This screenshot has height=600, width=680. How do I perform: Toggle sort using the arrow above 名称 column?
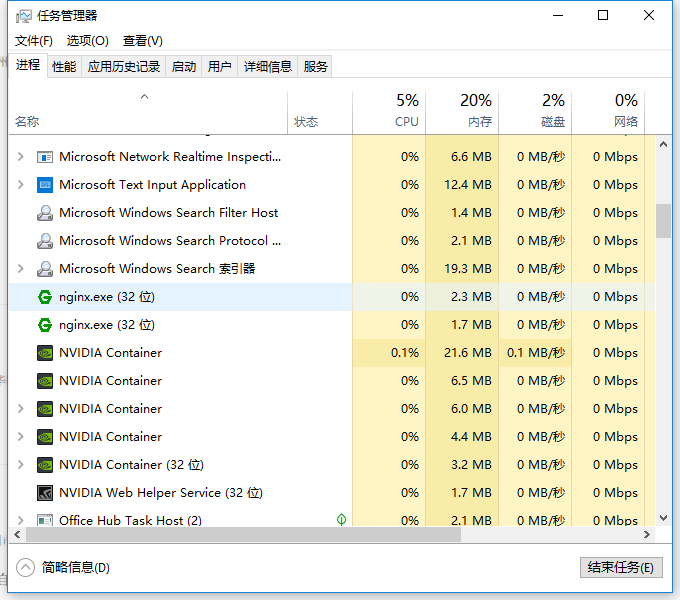click(144, 97)
